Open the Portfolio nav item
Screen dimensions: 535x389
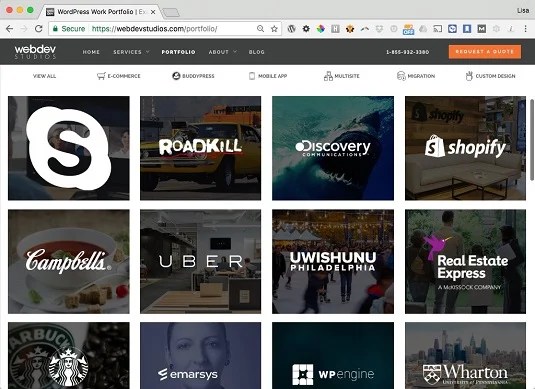[178, 52]
